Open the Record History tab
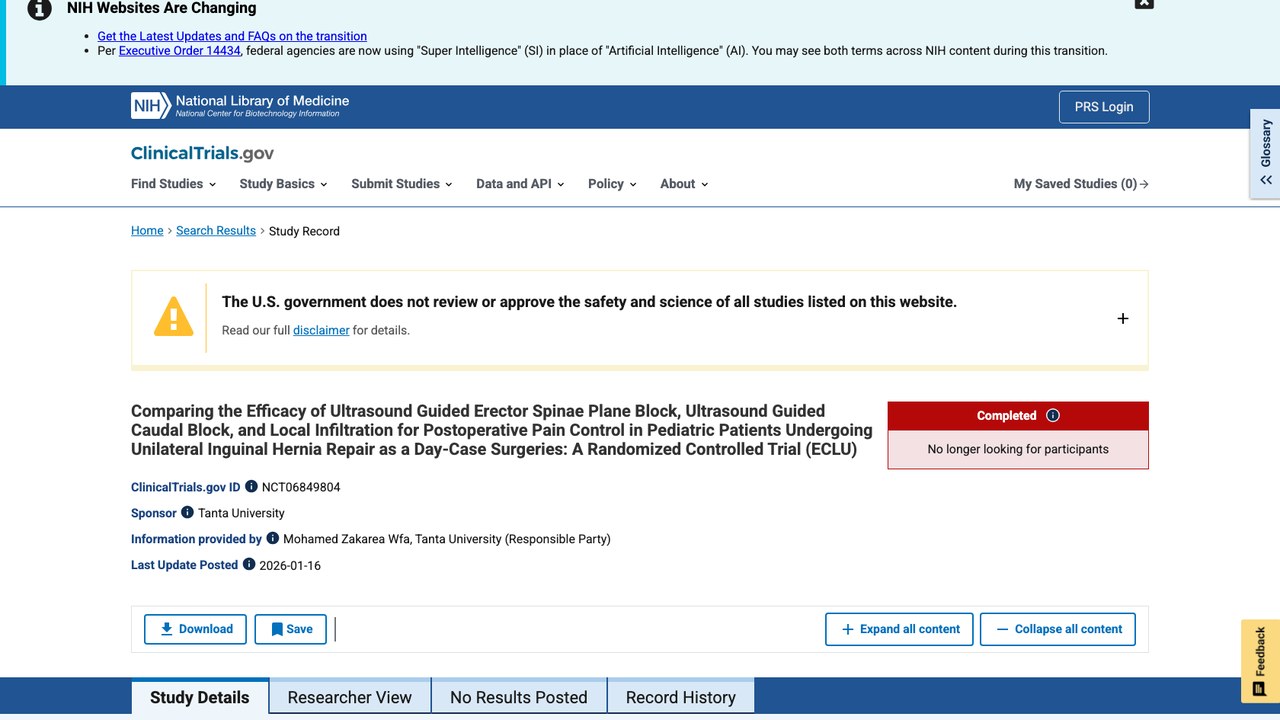This screenshot has height=720, width=1280. [681, 697]
